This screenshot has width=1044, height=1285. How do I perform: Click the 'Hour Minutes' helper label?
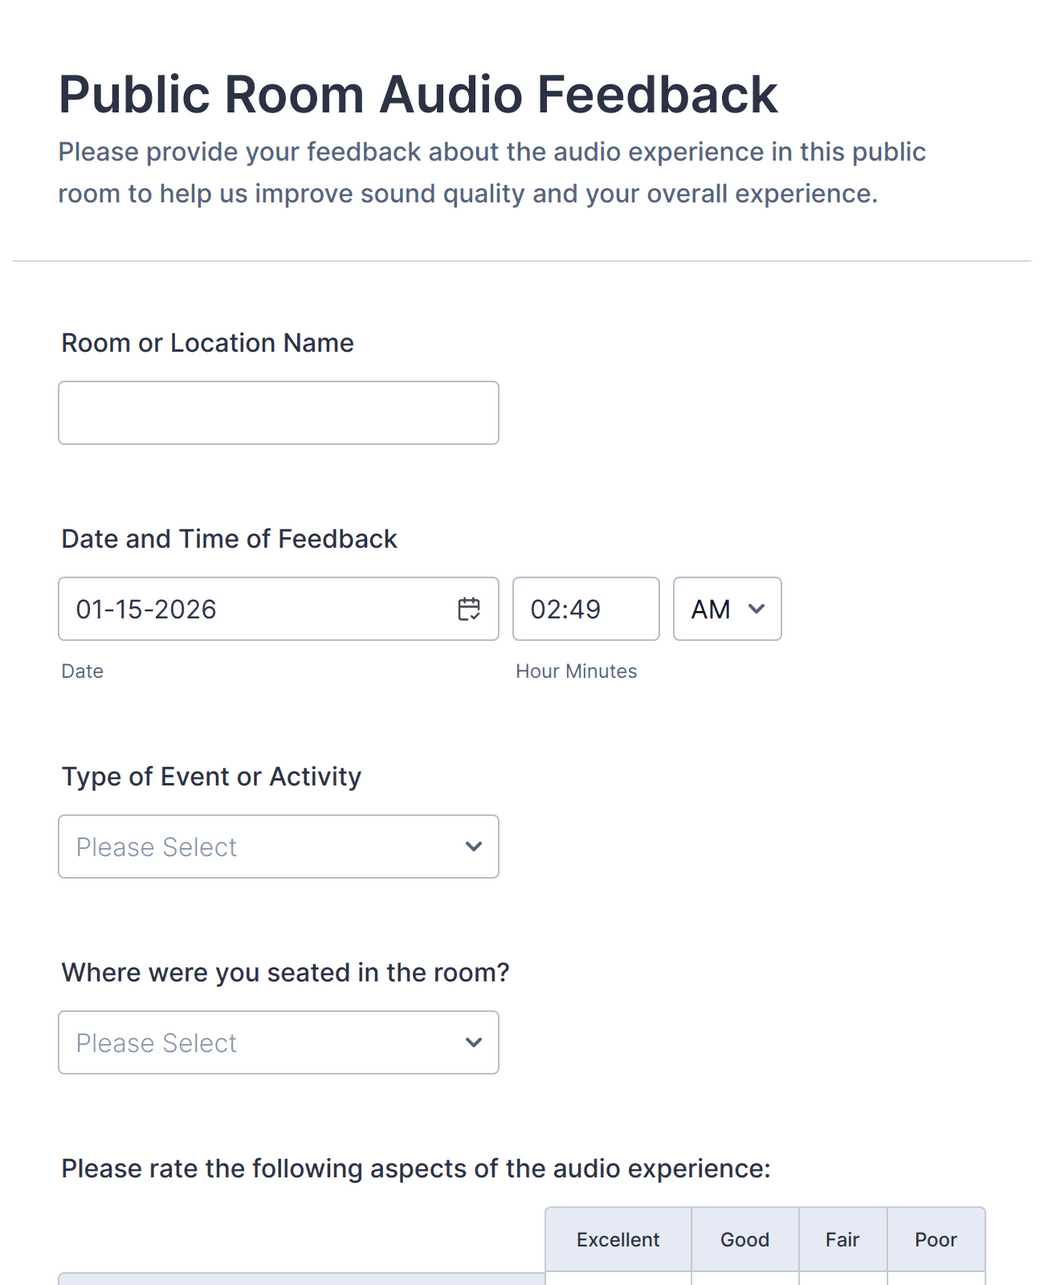[x=576, y=671]
